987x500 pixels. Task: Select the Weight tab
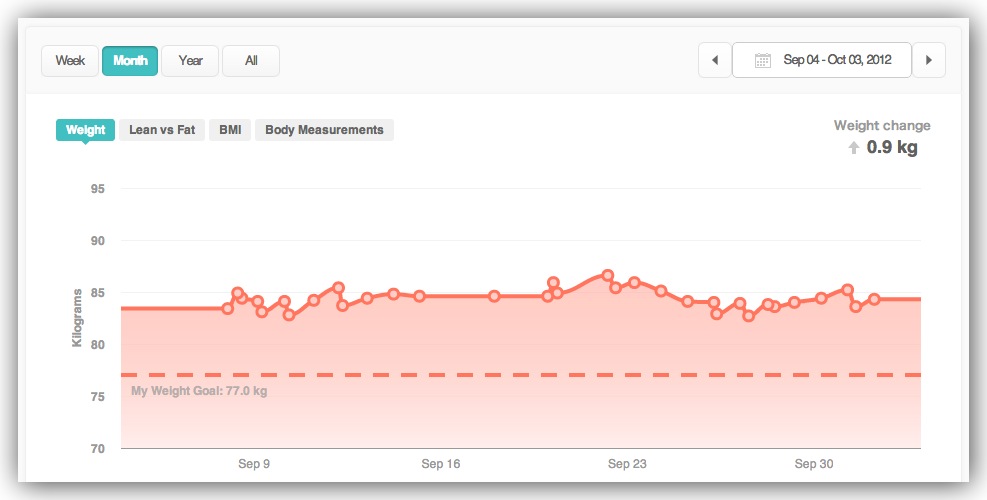(x=86, y=130)
